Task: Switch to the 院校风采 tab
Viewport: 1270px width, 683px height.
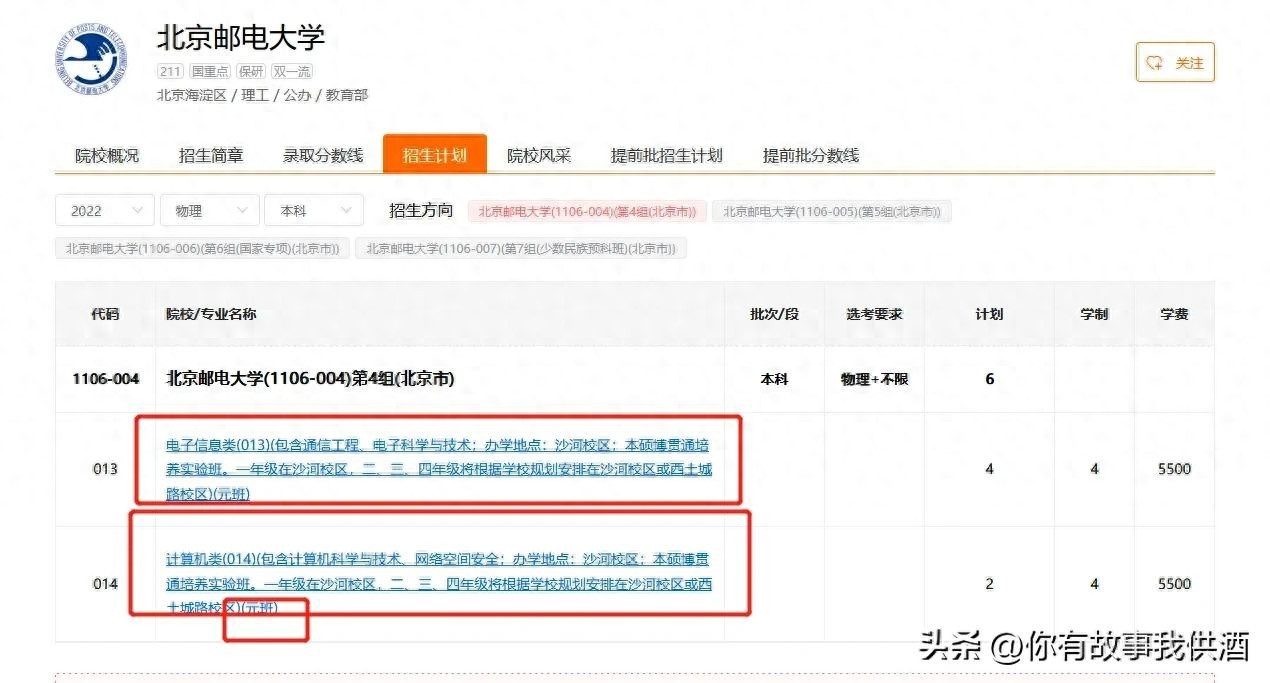Action: point(539,155)
